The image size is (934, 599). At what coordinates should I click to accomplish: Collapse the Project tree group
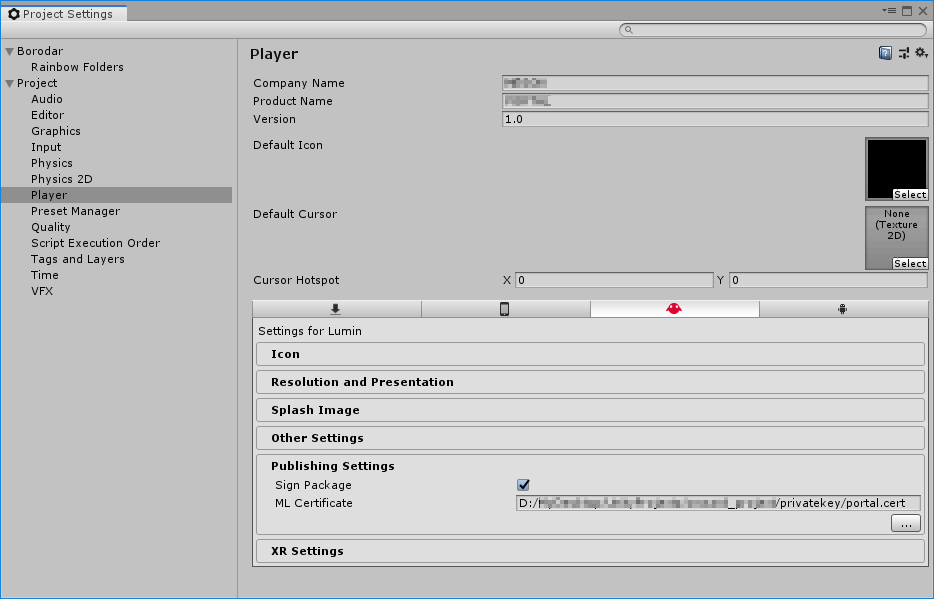pyautogui.click(x=9, y=83)
